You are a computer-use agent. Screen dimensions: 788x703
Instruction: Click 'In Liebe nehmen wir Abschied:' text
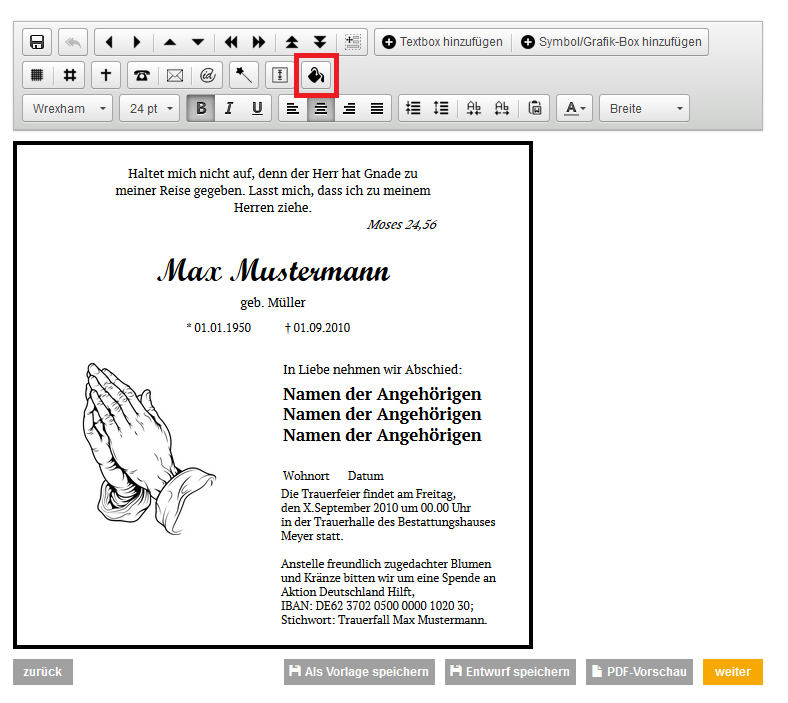372,370
